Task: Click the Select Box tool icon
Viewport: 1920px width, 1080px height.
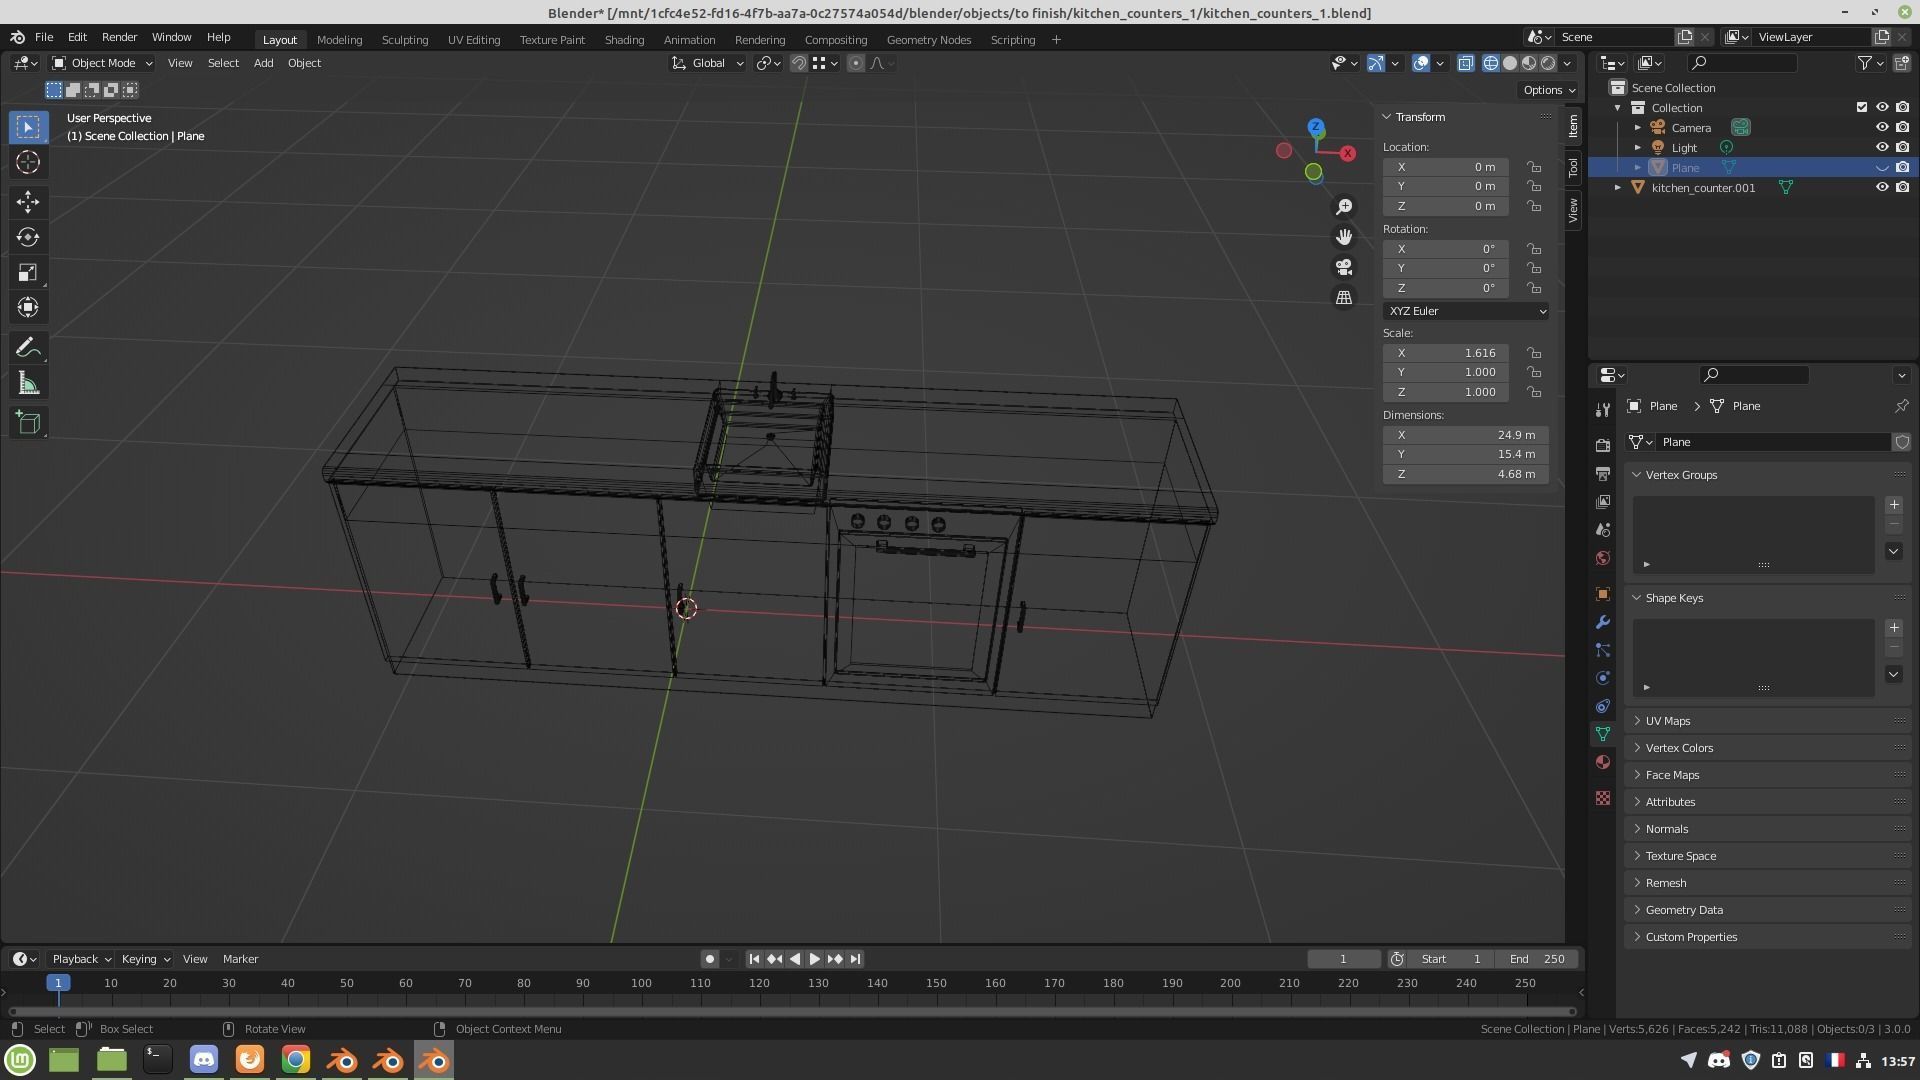Action: [x=28, y=127]
